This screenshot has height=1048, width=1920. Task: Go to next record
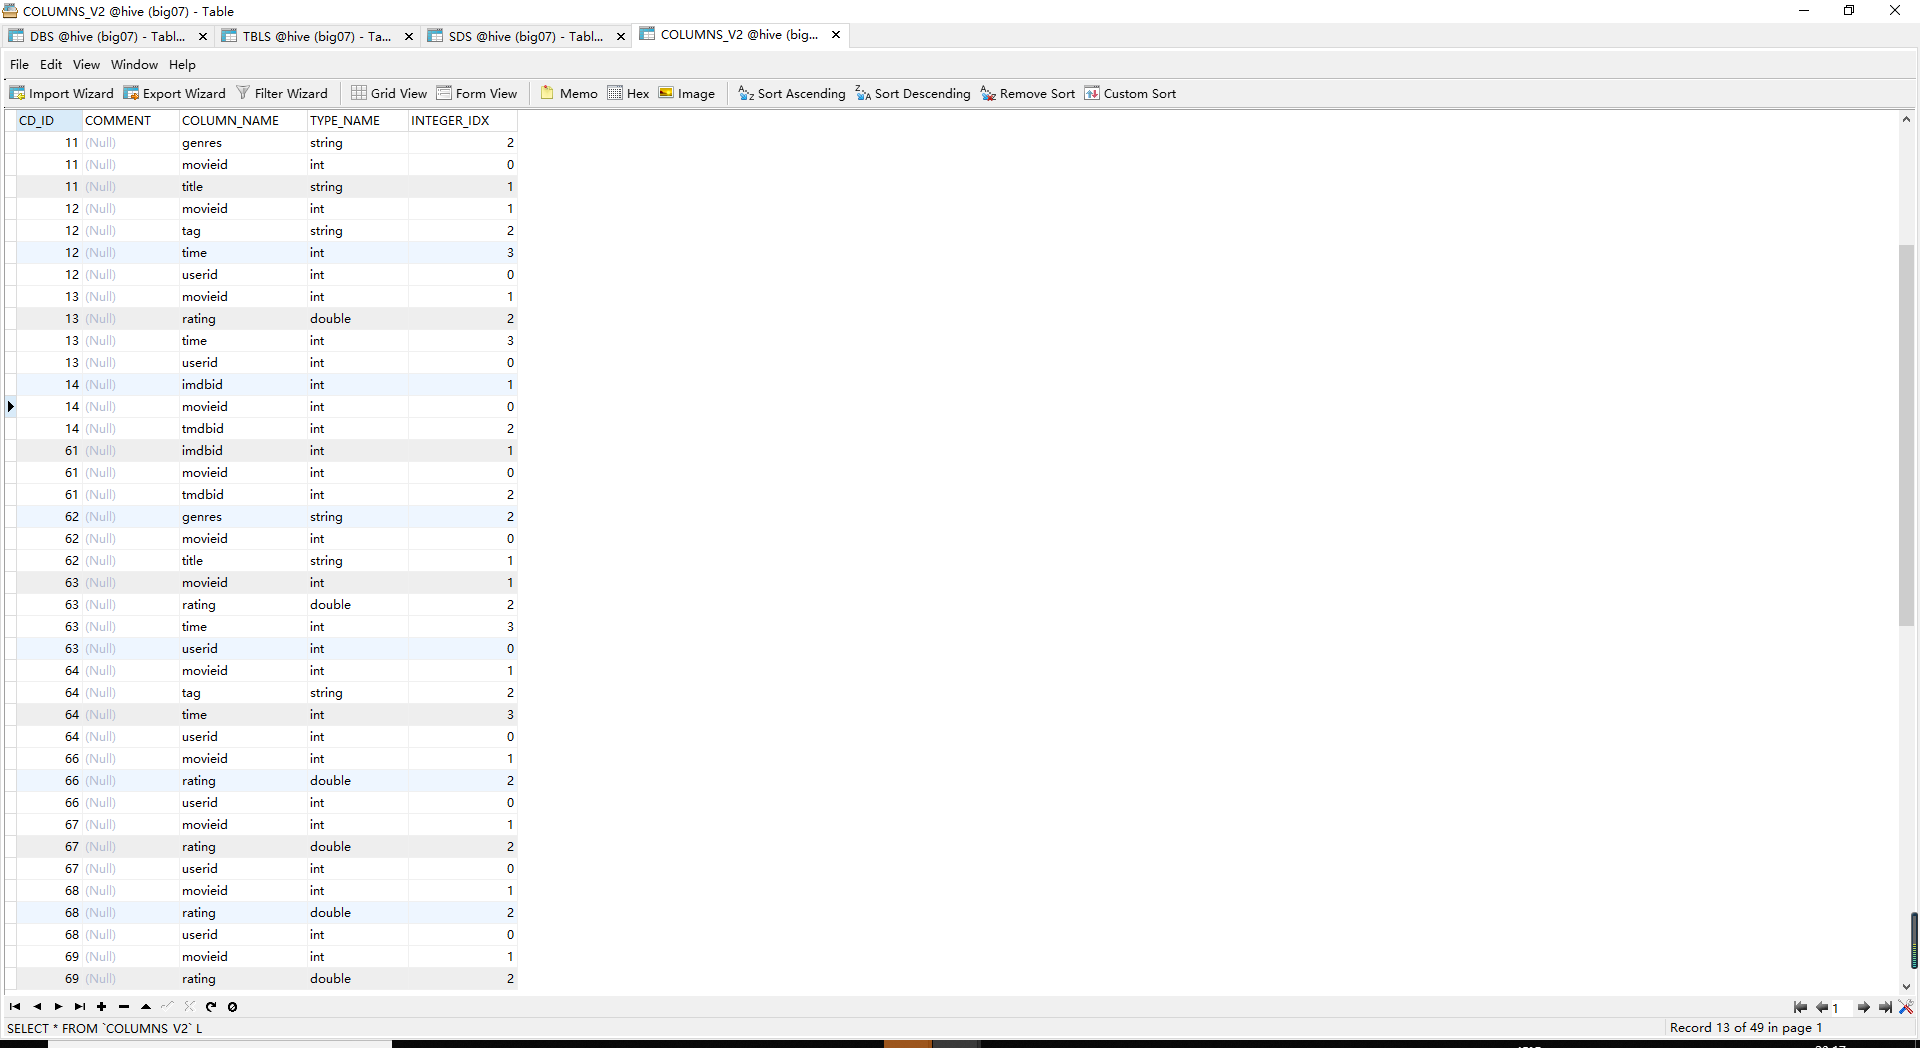click(58, 1007)
